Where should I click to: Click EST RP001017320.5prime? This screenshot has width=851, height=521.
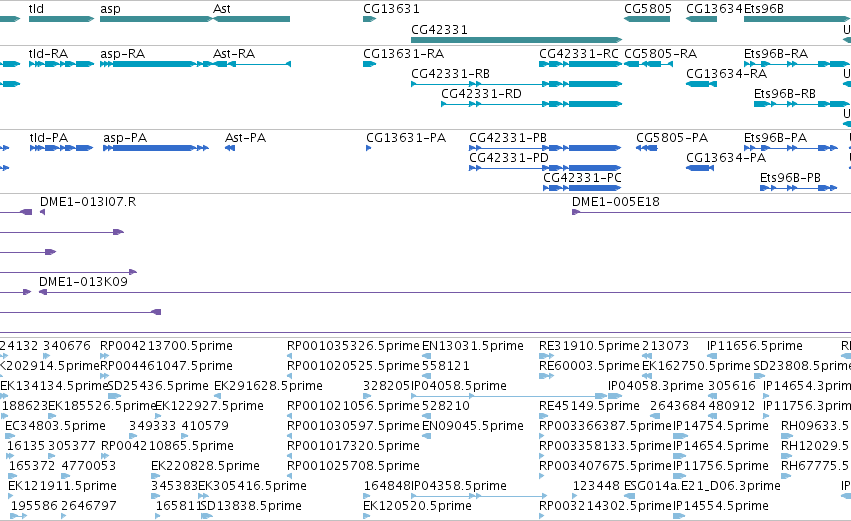[x=353, y=446]
